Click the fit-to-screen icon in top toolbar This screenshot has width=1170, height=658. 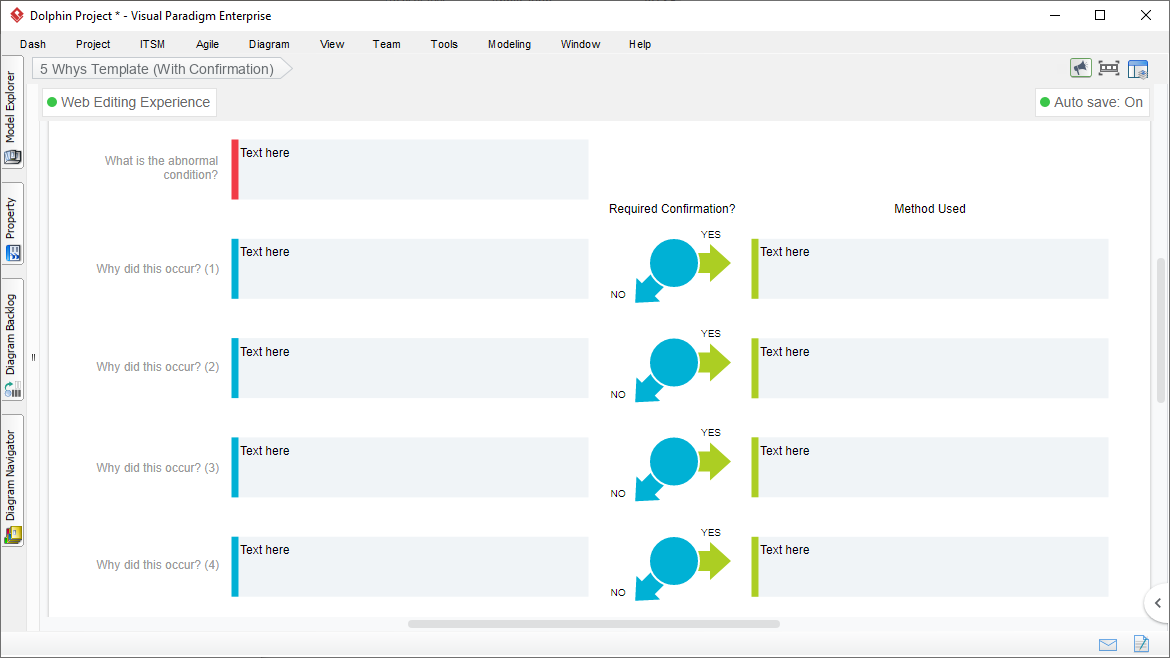[1109, 69]
